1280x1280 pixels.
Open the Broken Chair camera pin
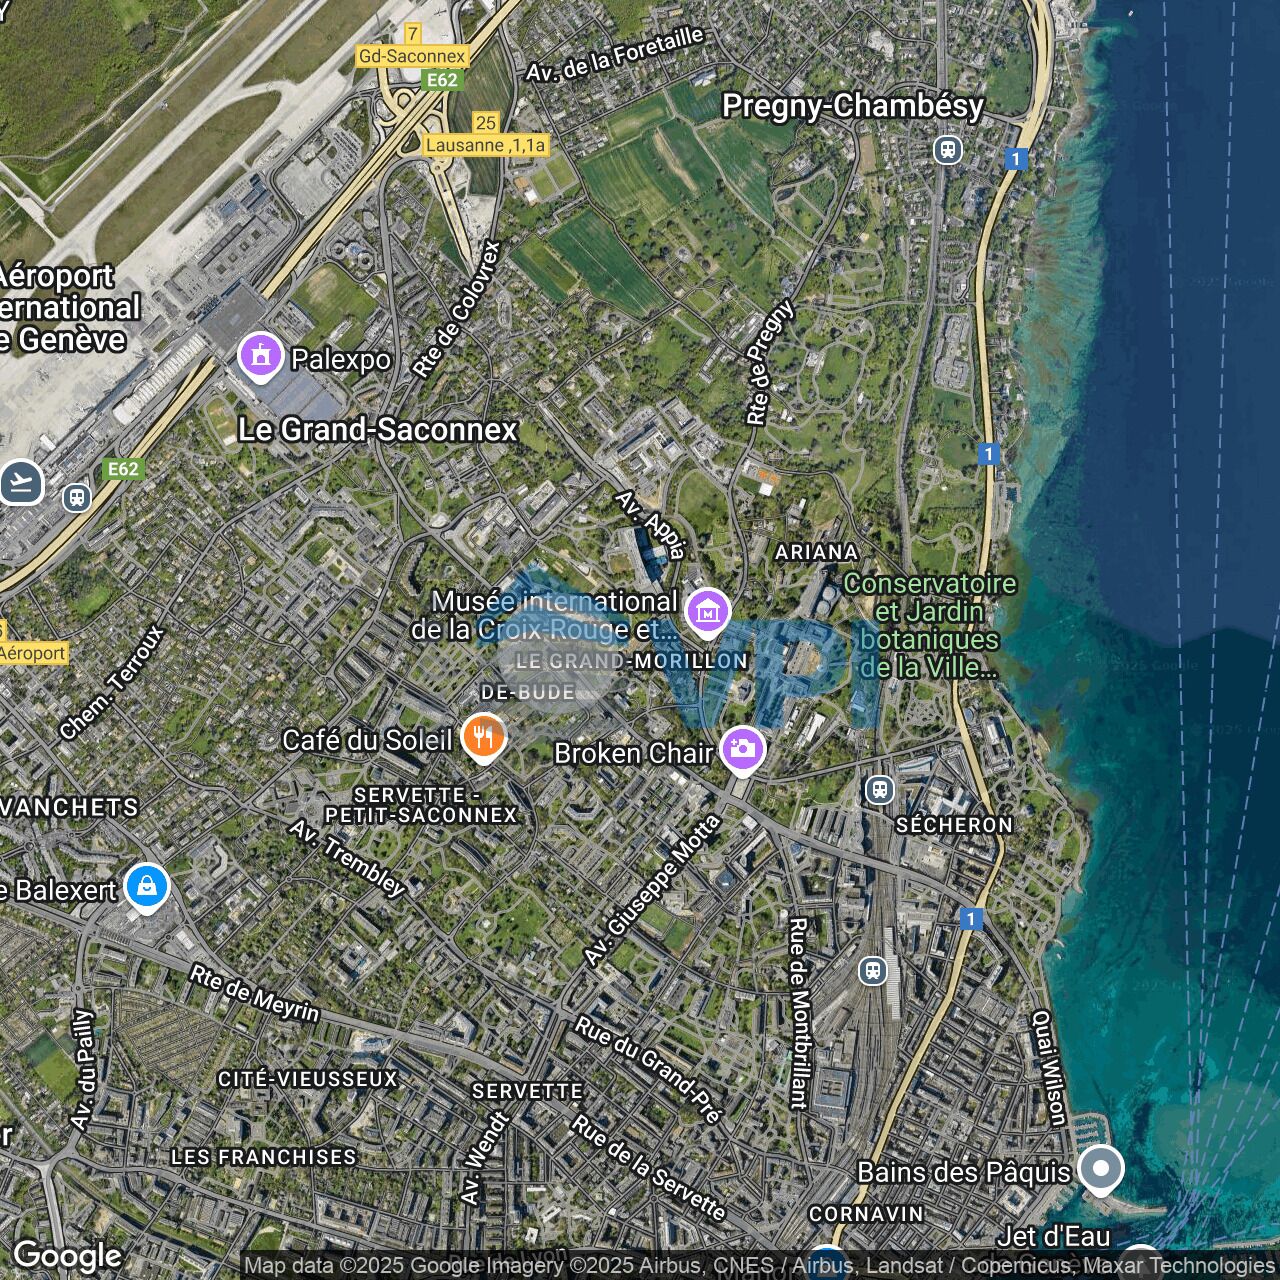pos(742,750)
